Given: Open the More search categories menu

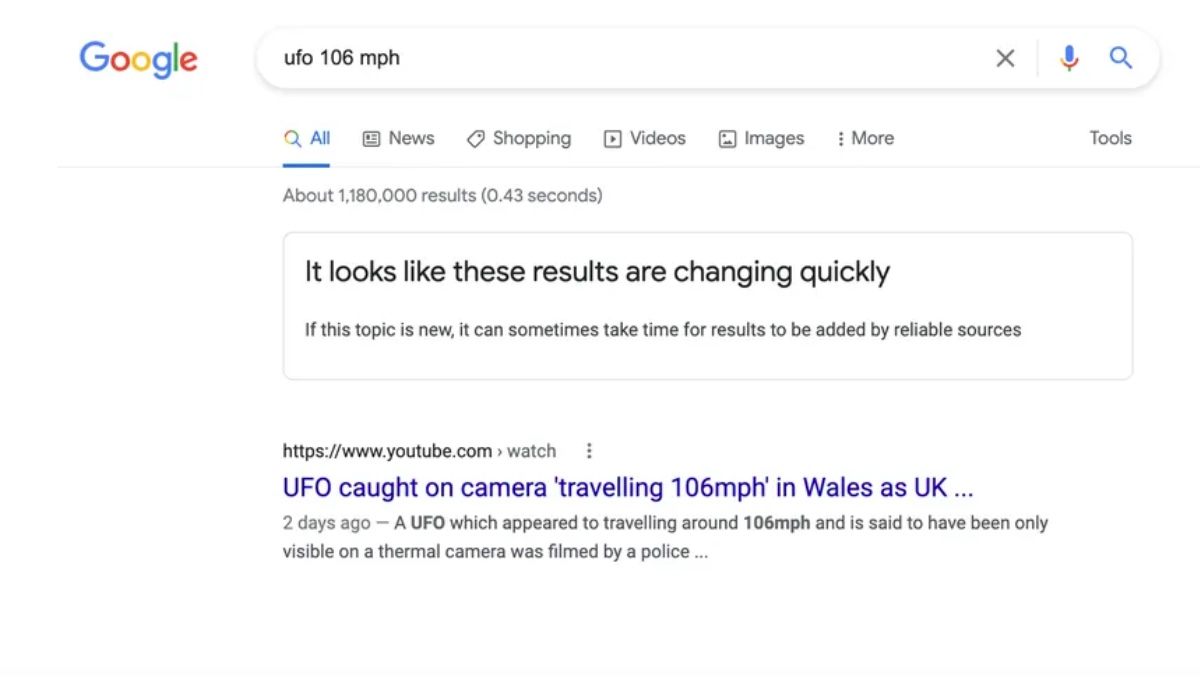Looking at the screenshot, I should coord(864,138).
